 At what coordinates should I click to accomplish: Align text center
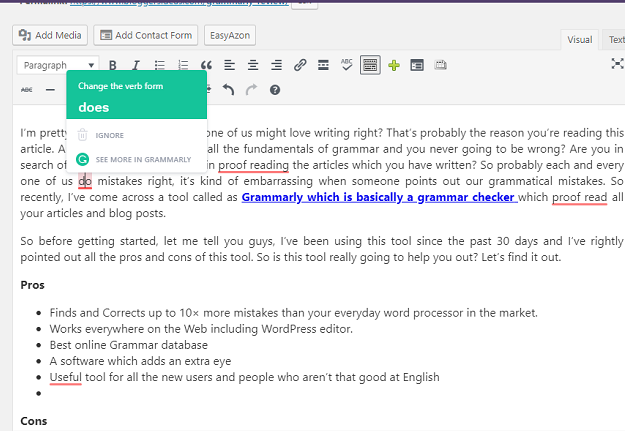253,65
